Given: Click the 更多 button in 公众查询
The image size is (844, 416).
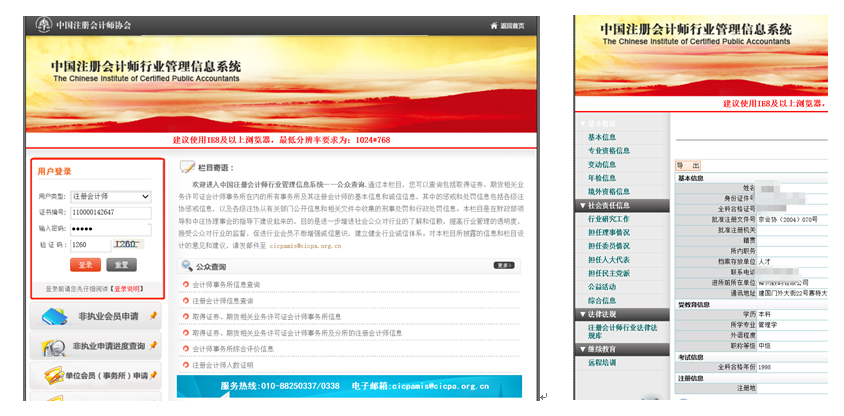Looking at the screenshot, I should tap(504, 266).
